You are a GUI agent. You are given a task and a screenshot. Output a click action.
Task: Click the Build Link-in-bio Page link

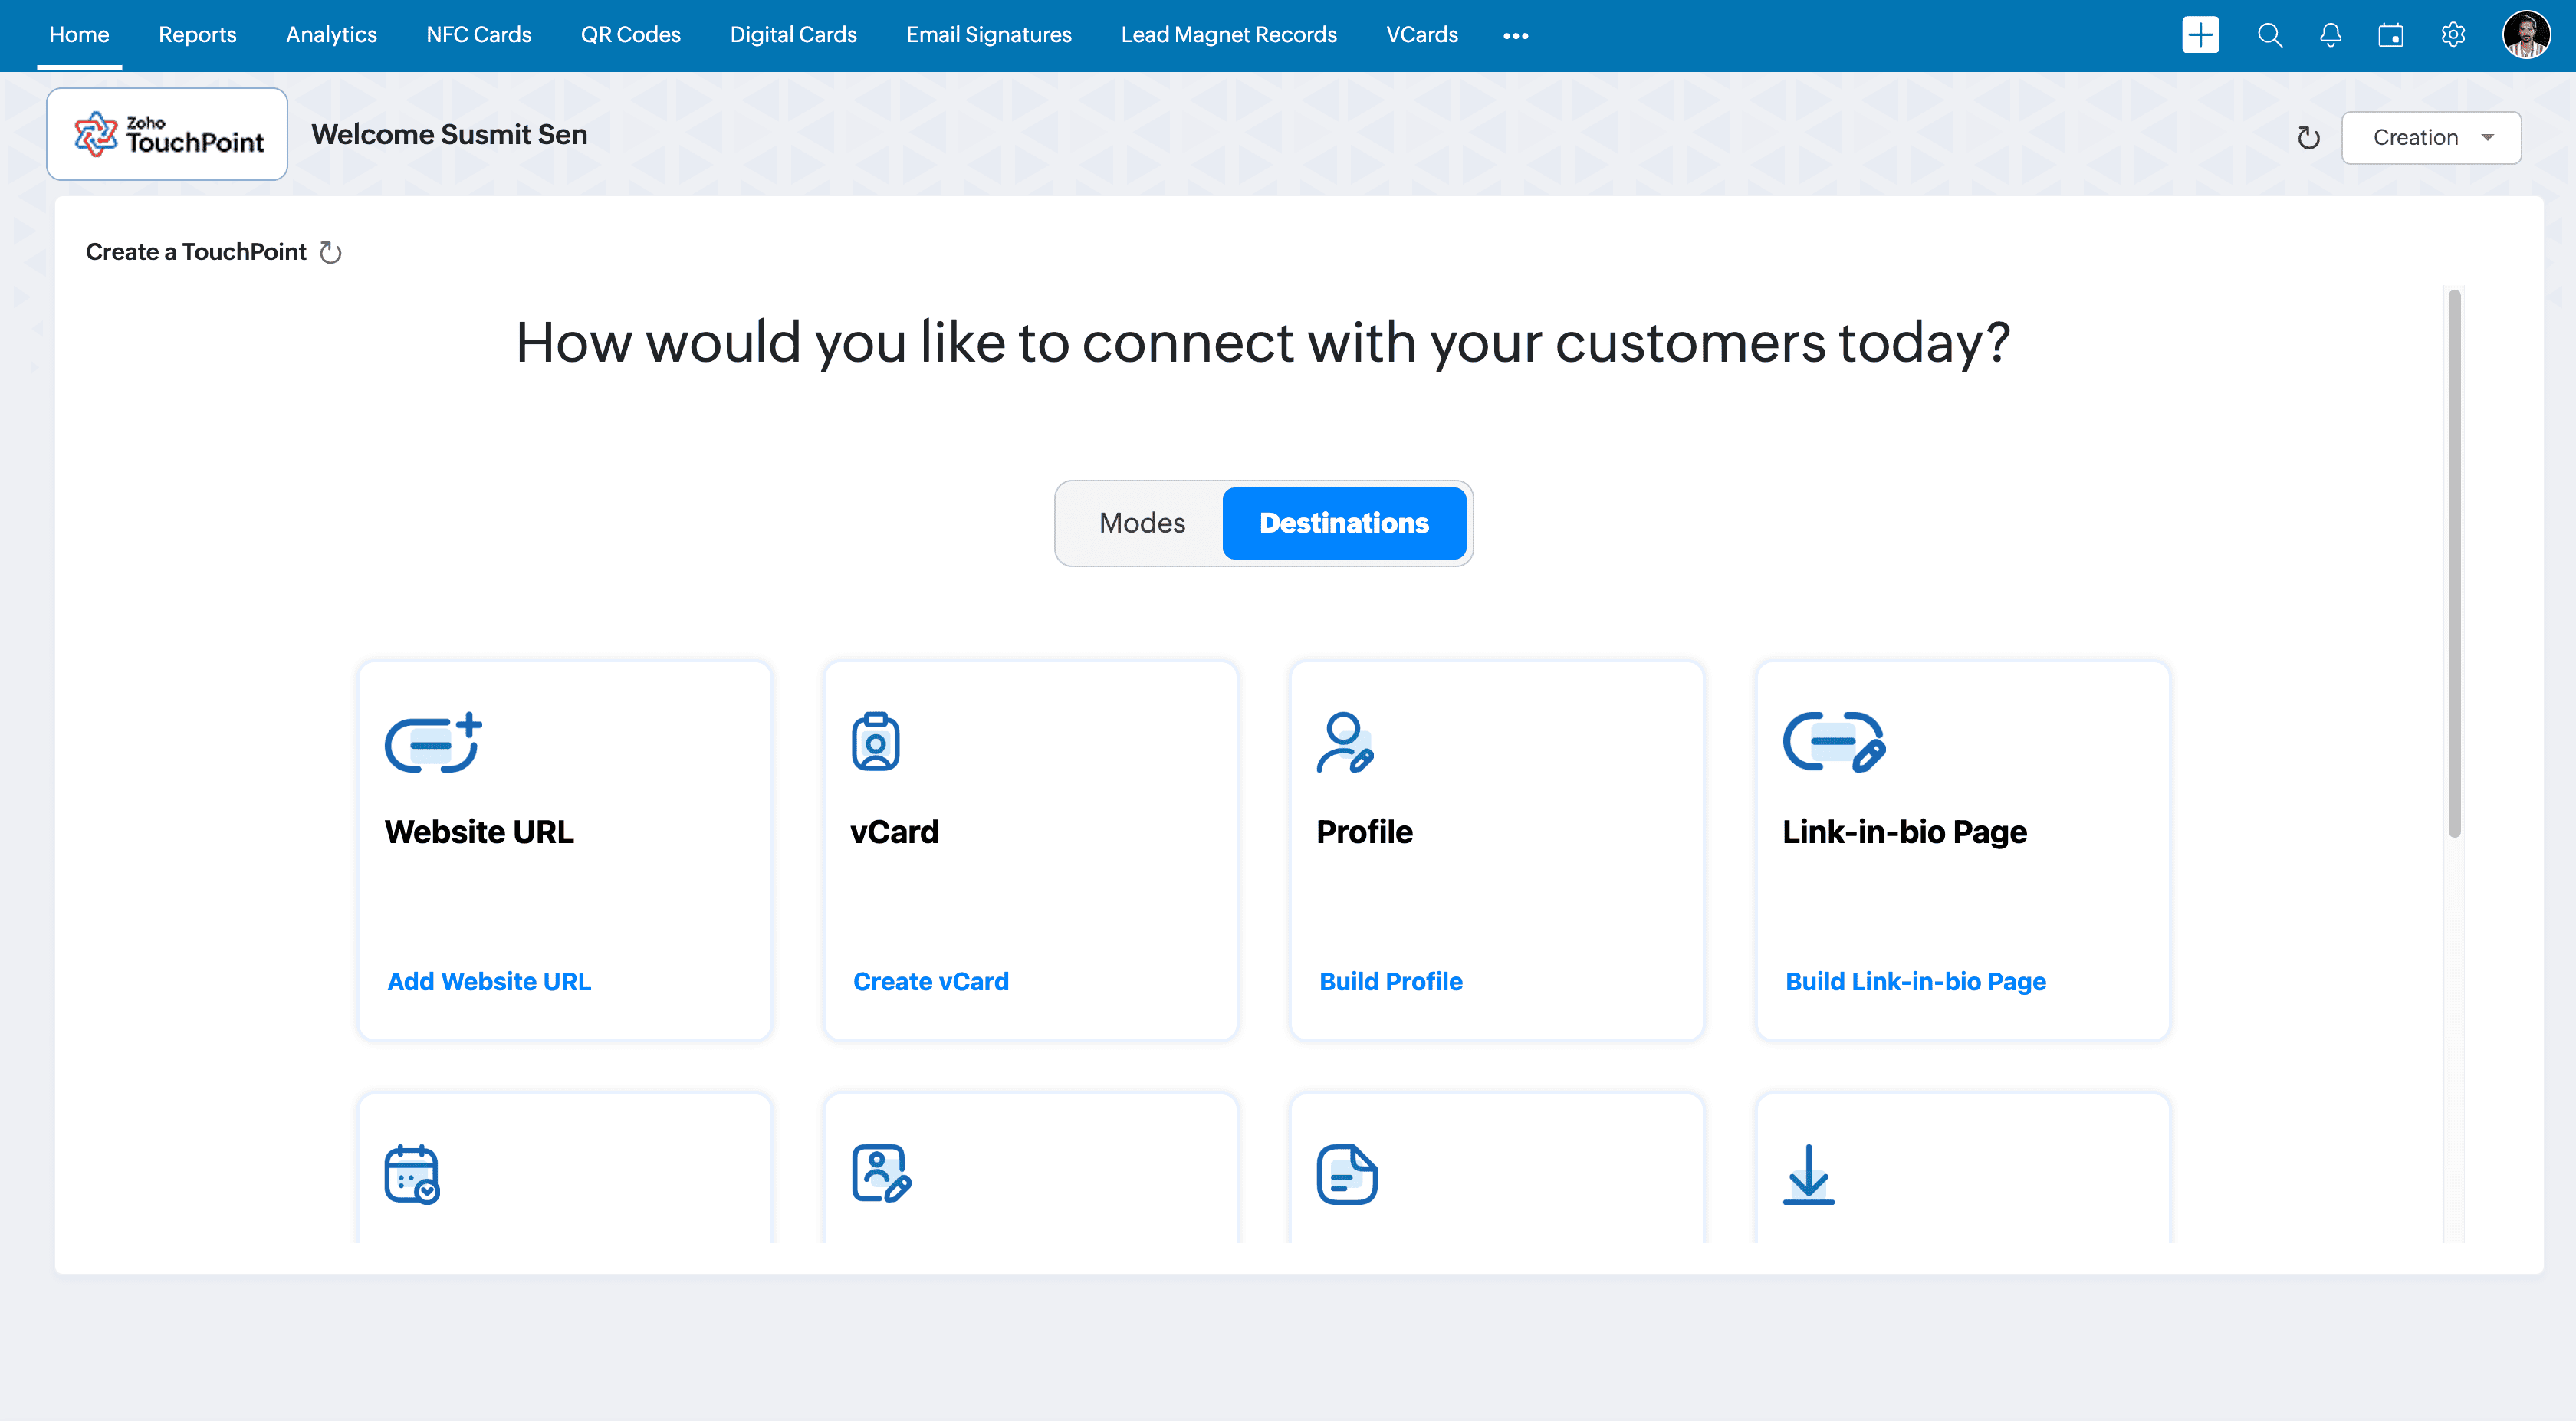[x=1915, y=981]
